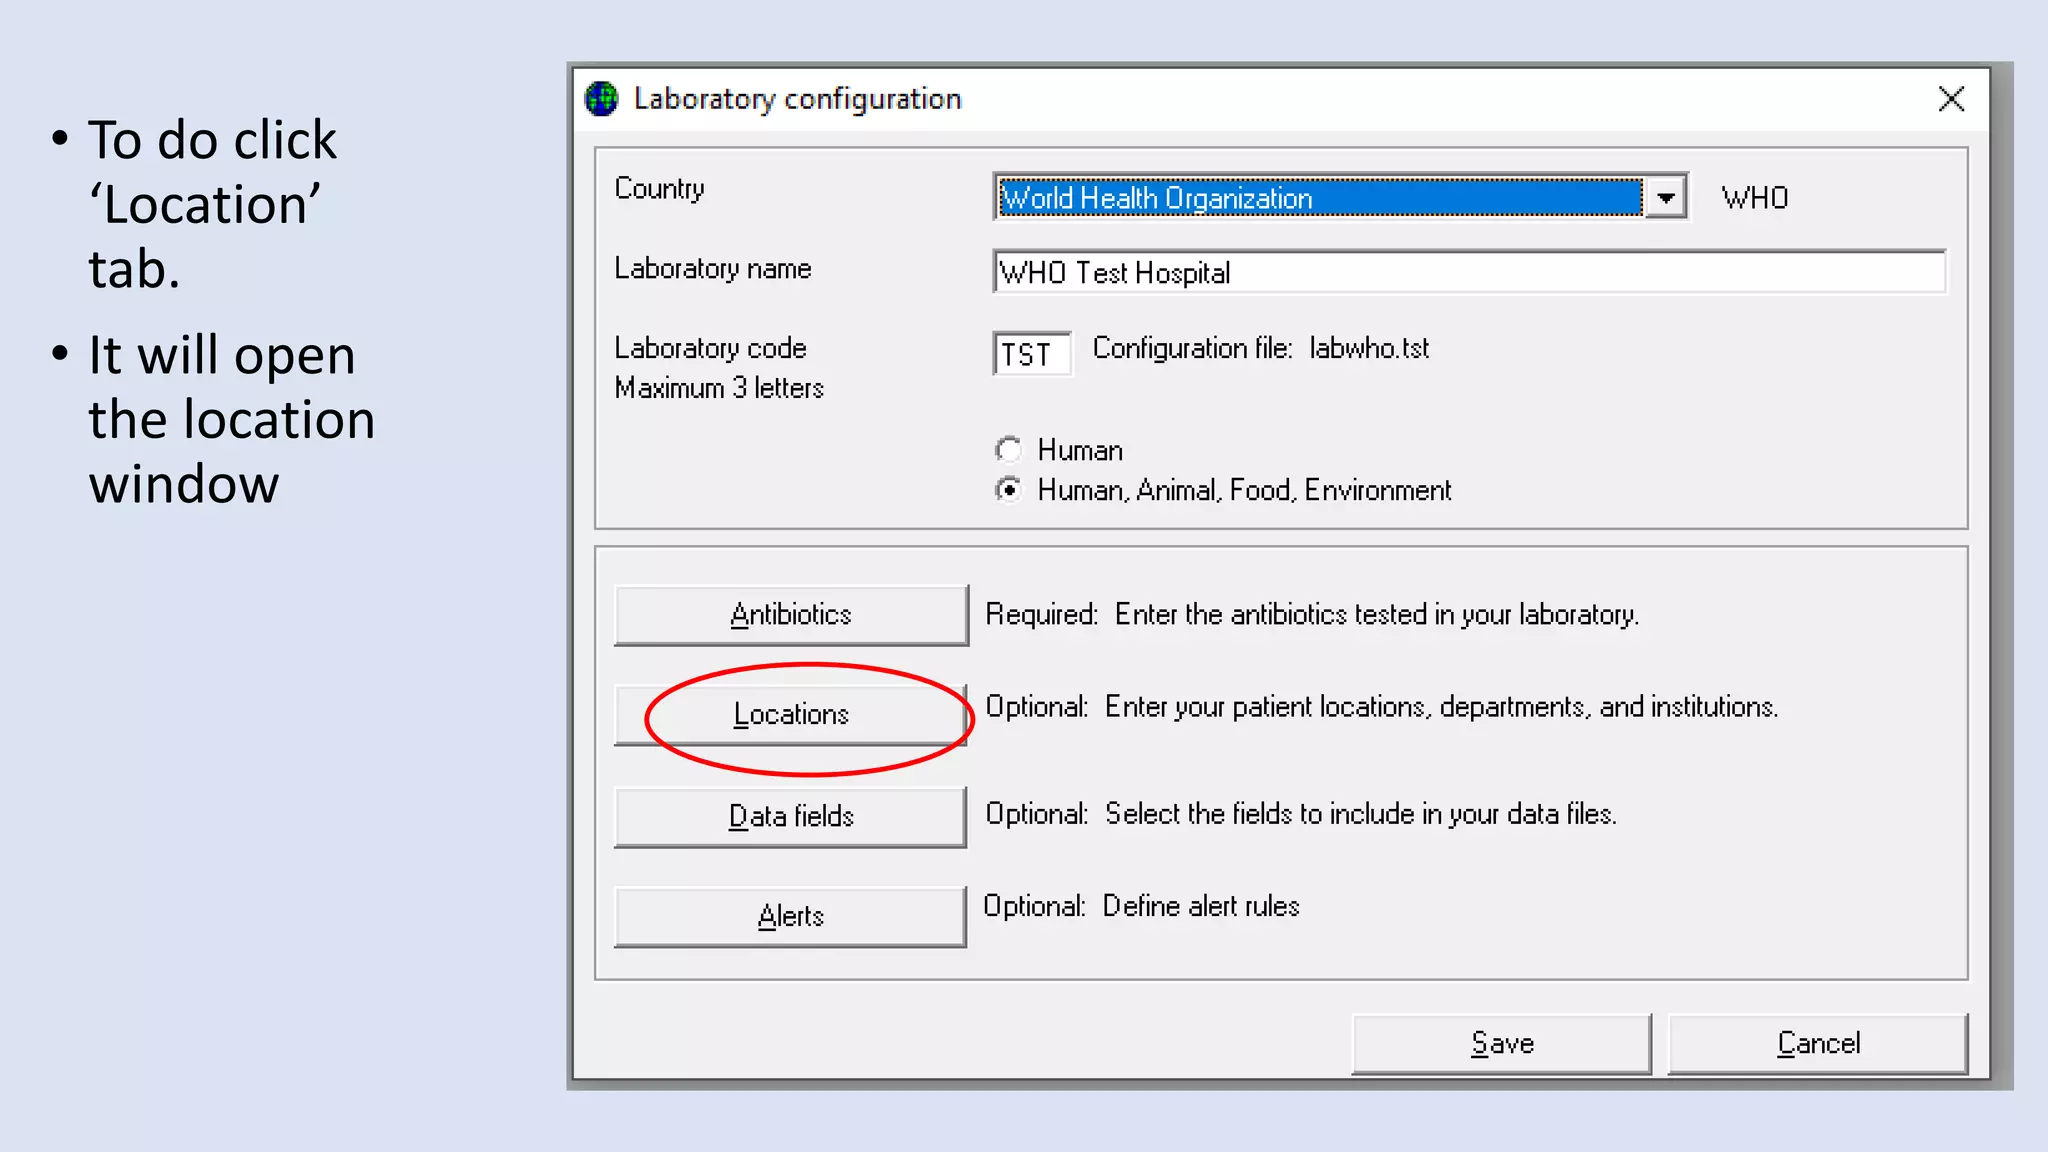2048x1152 pixels.
Task: Open the Antibiotics configuration
Action: tap(790, 615)
